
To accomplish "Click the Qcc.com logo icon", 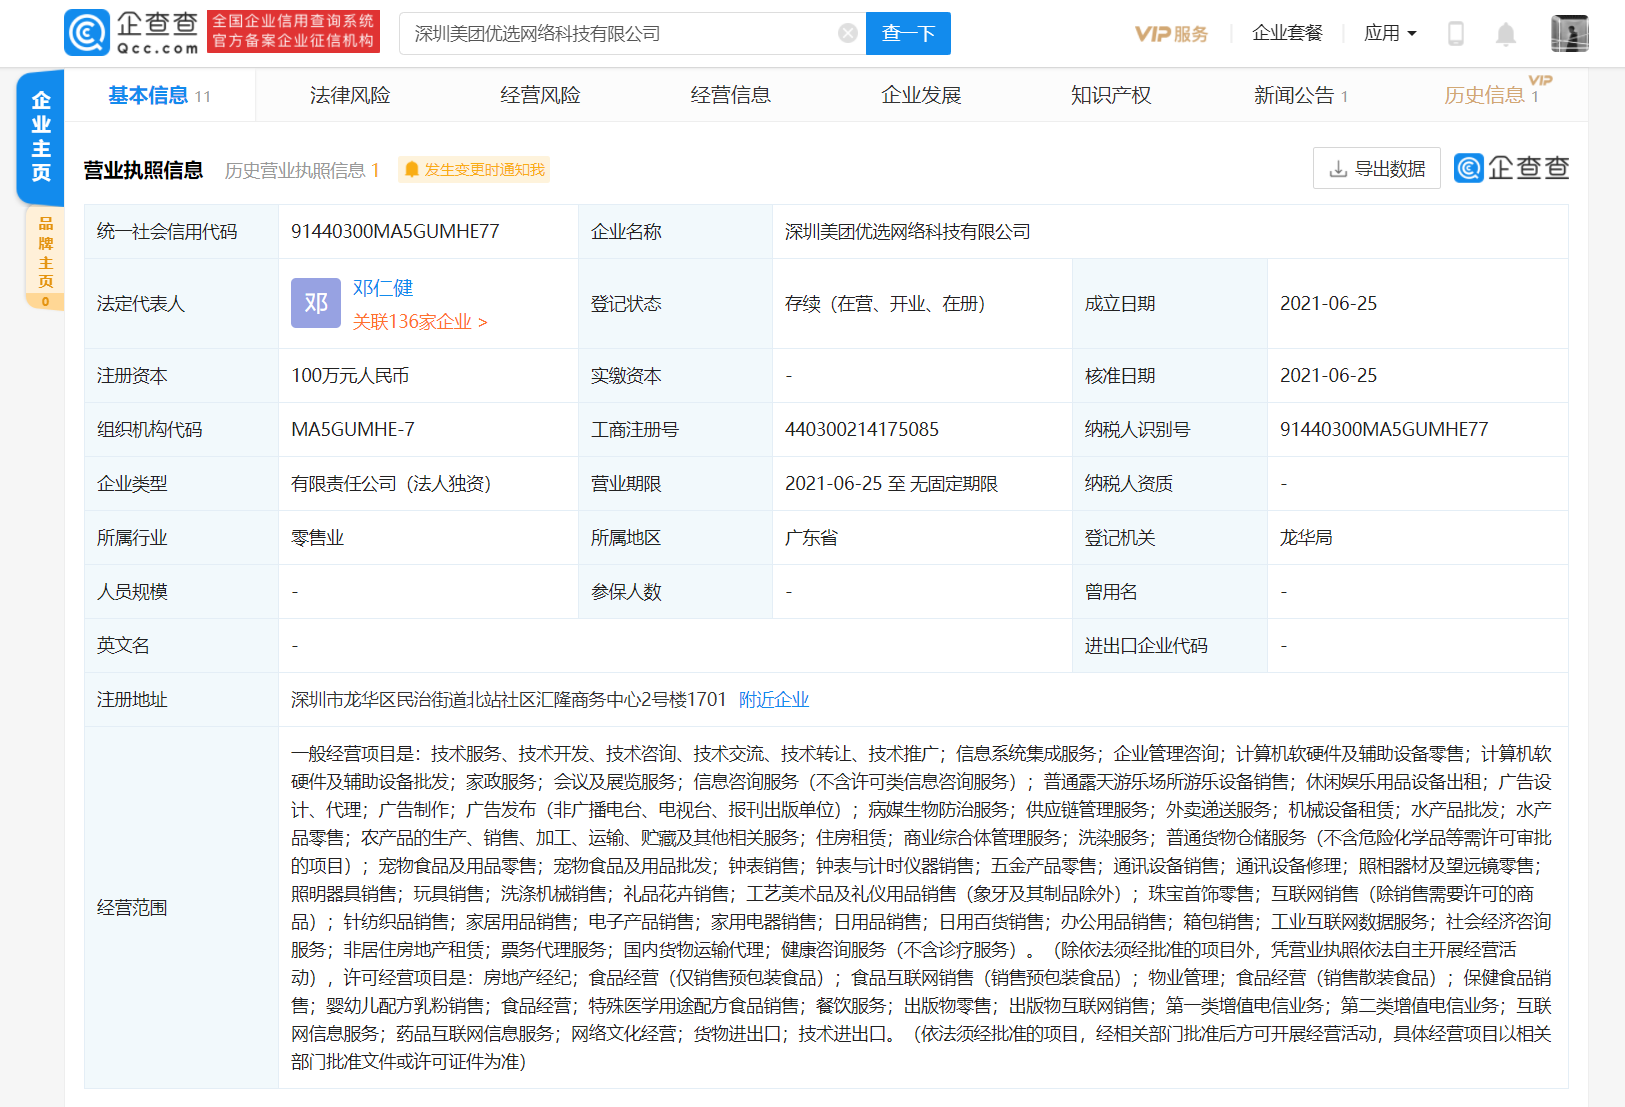I will pos(87,33).
